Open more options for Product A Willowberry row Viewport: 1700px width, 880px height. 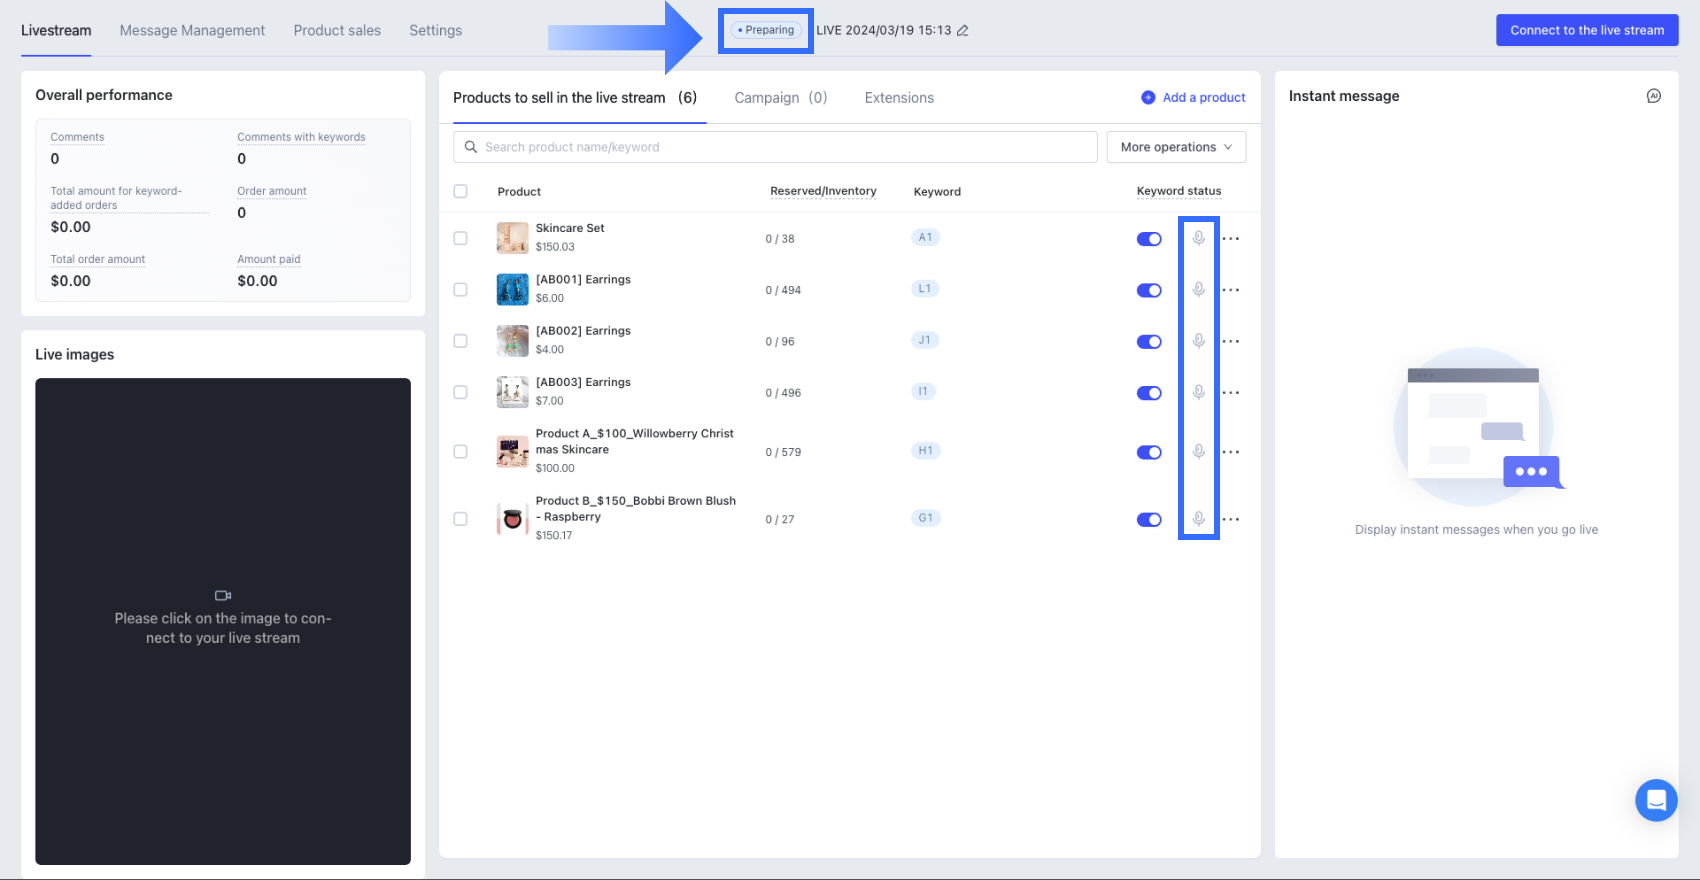pos(1231,452)
